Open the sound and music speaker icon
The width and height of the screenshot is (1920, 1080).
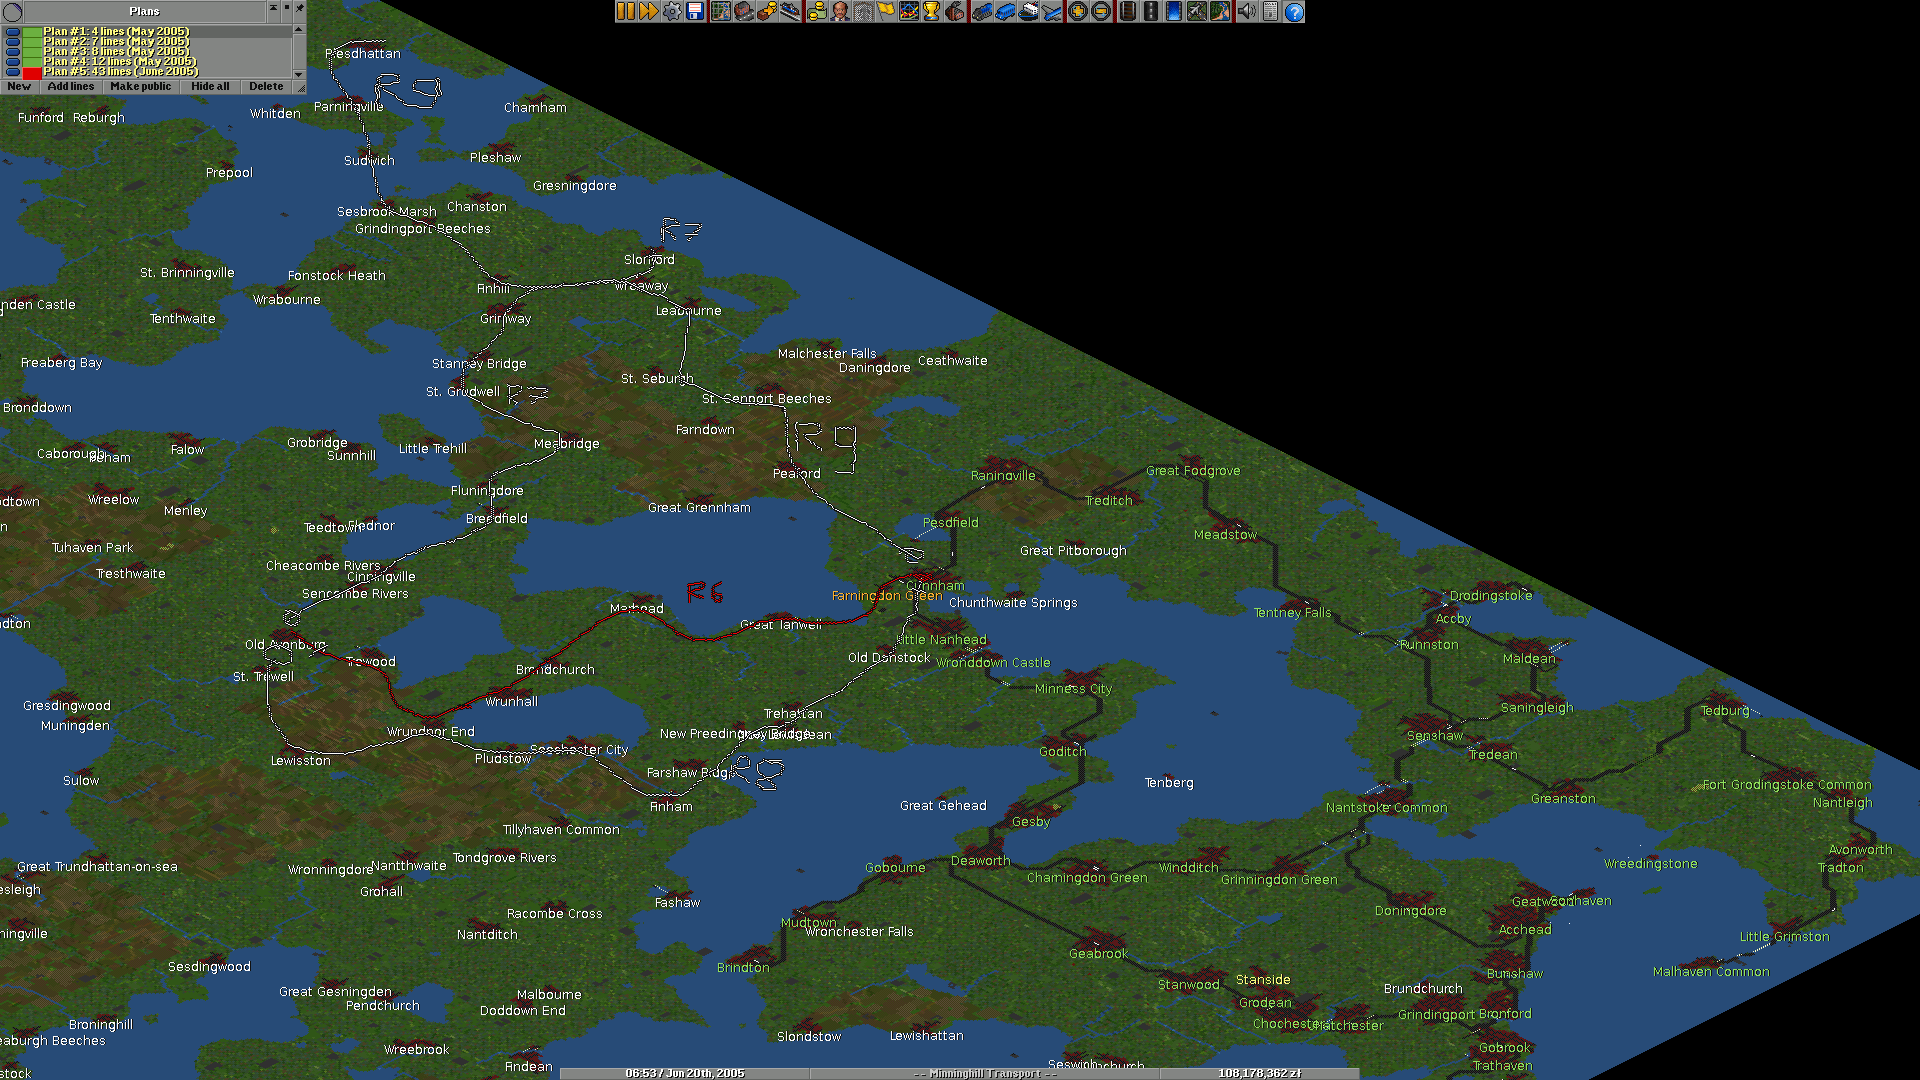tap(1246, 12)
